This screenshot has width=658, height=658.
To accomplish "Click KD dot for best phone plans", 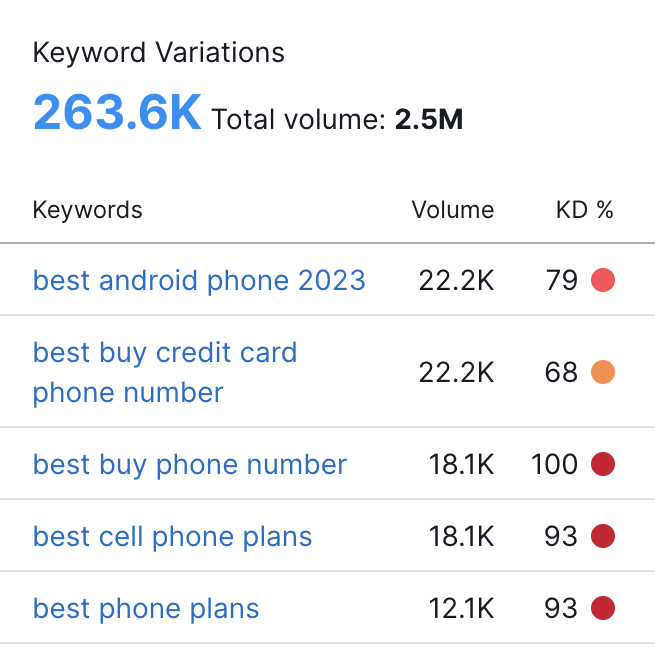I will point(603,609).
